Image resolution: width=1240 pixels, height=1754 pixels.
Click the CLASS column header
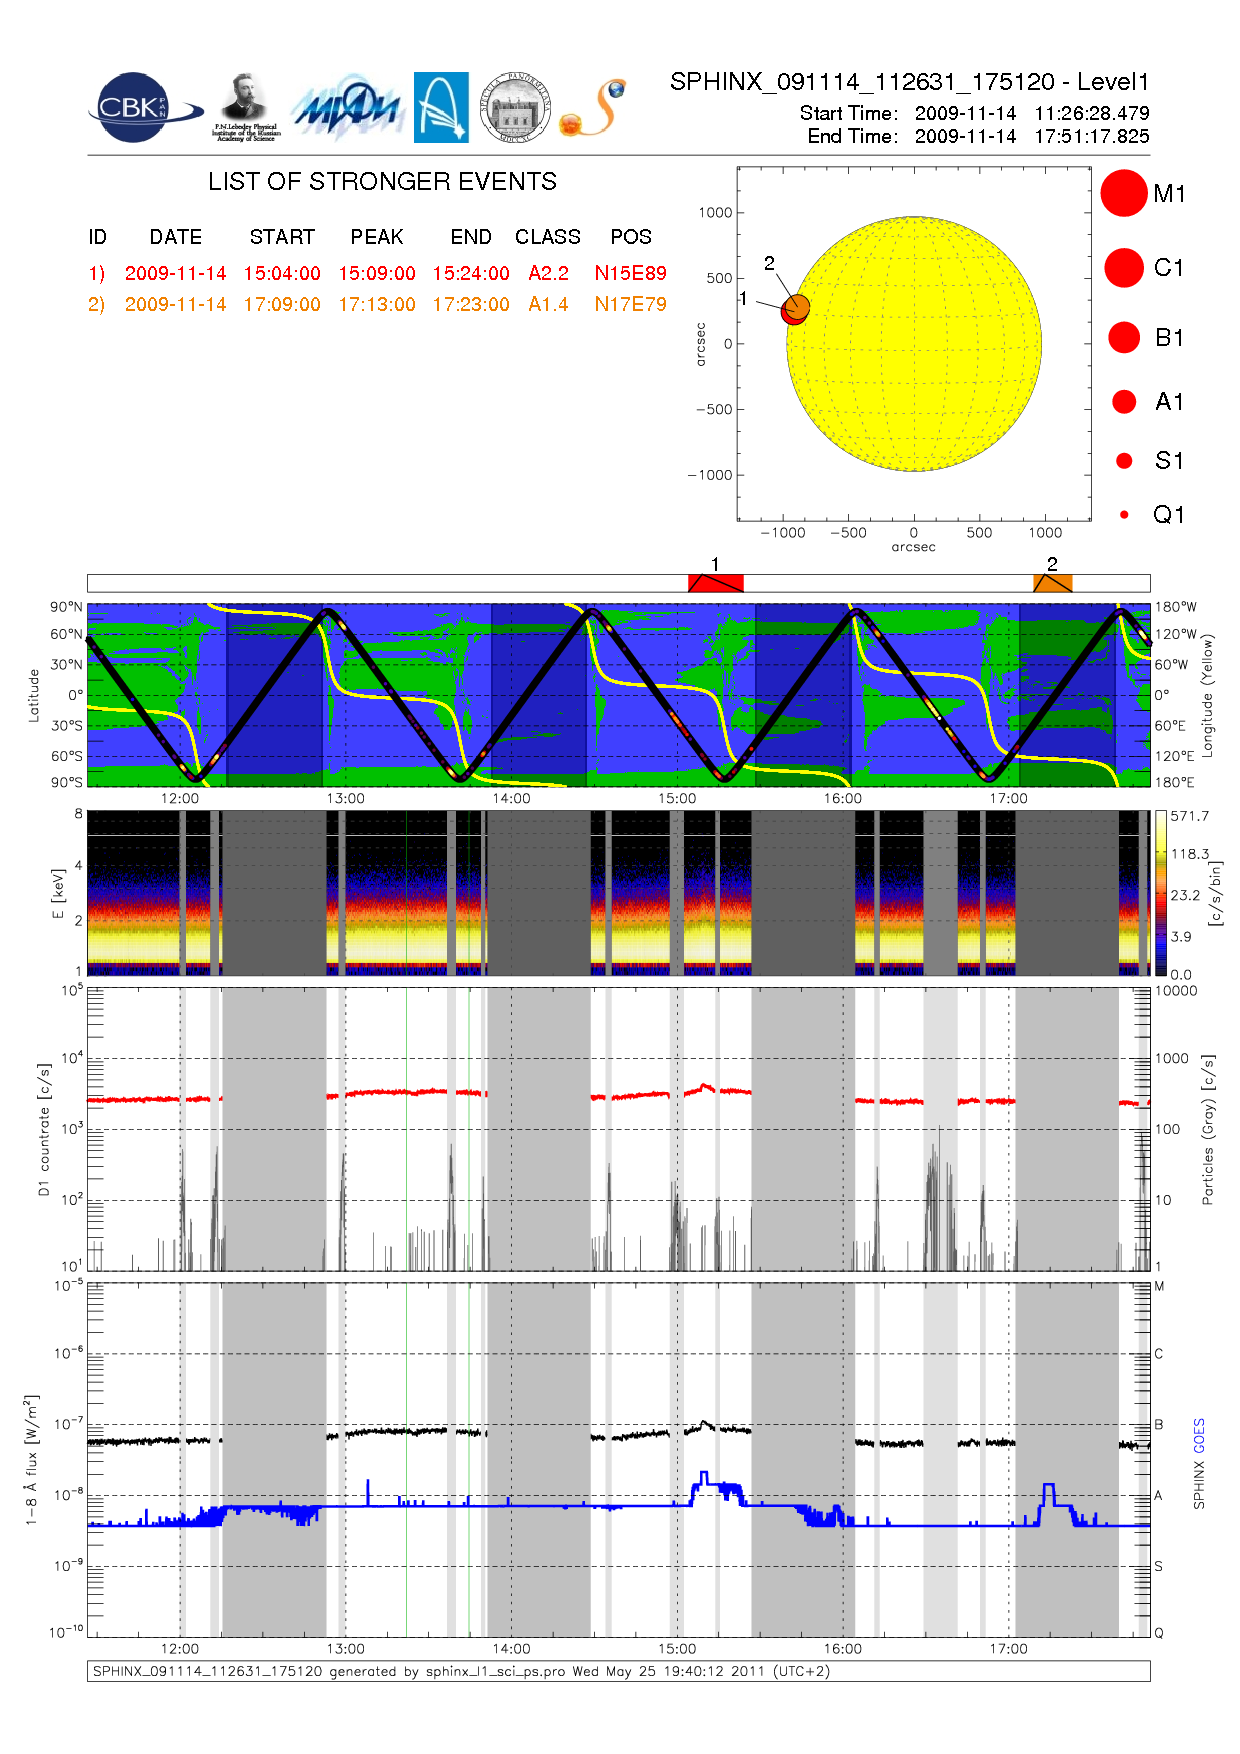click(547, 237)
